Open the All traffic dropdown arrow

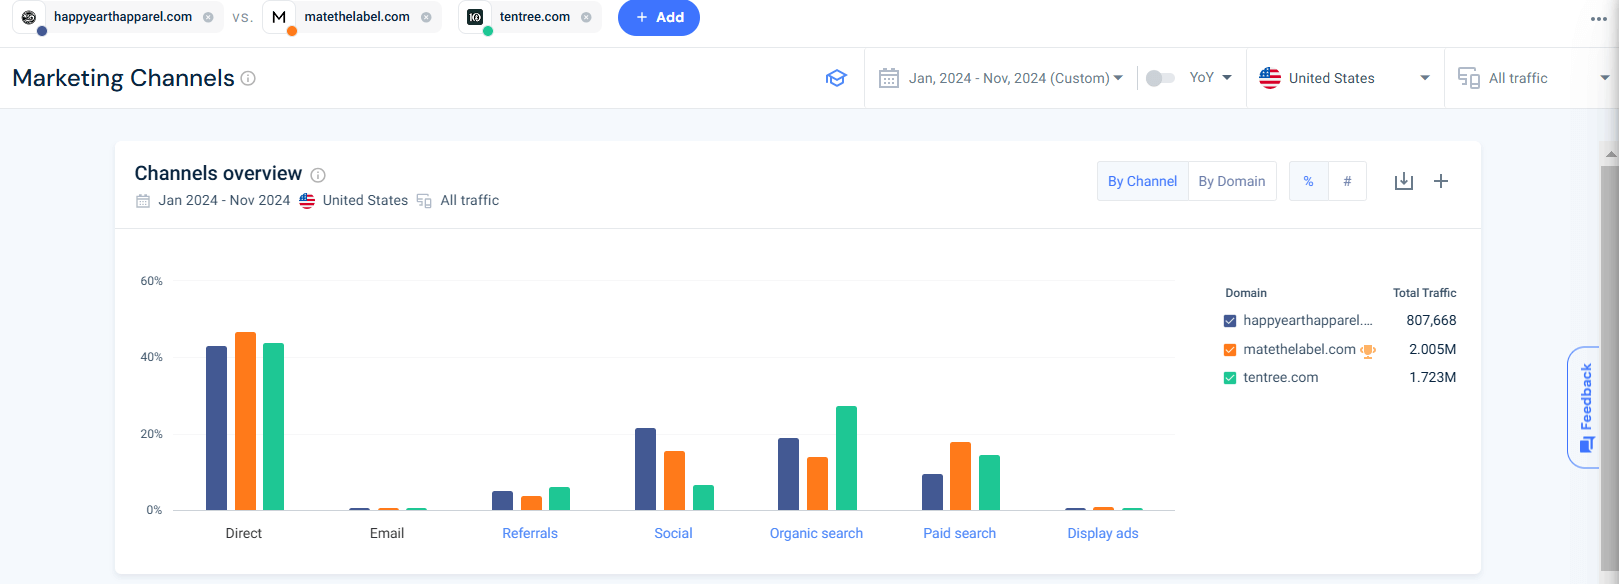[x=1605, y=78]
